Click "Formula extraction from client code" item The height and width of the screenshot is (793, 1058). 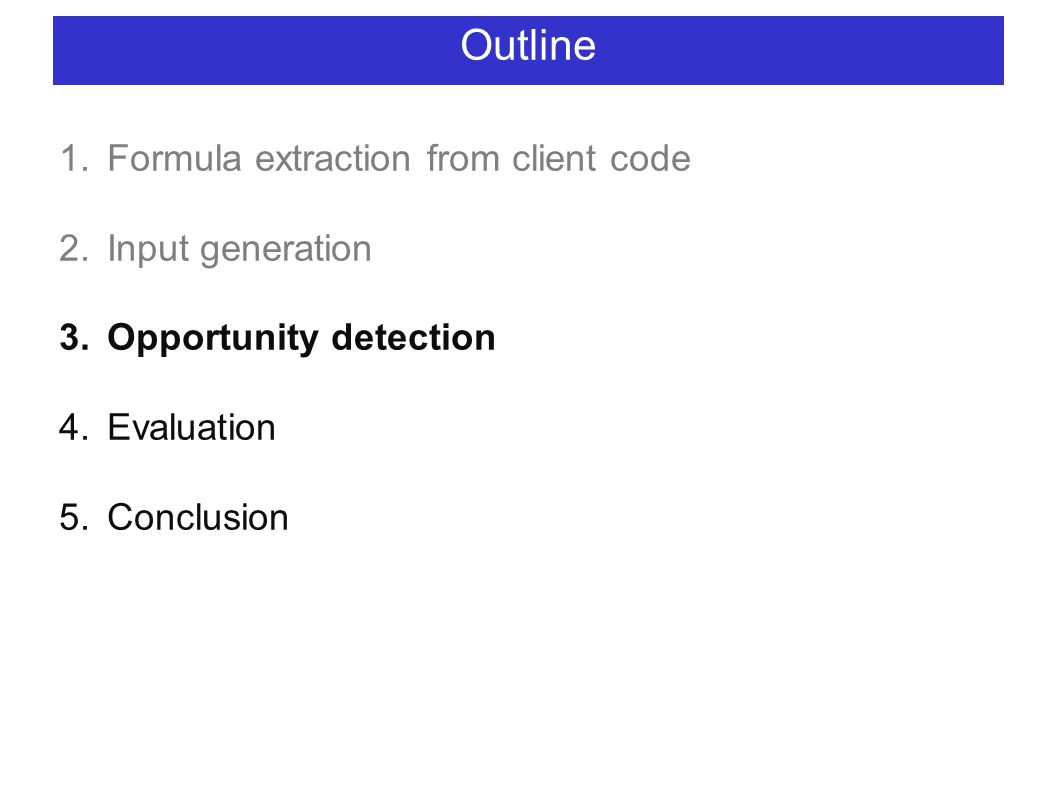399,159
